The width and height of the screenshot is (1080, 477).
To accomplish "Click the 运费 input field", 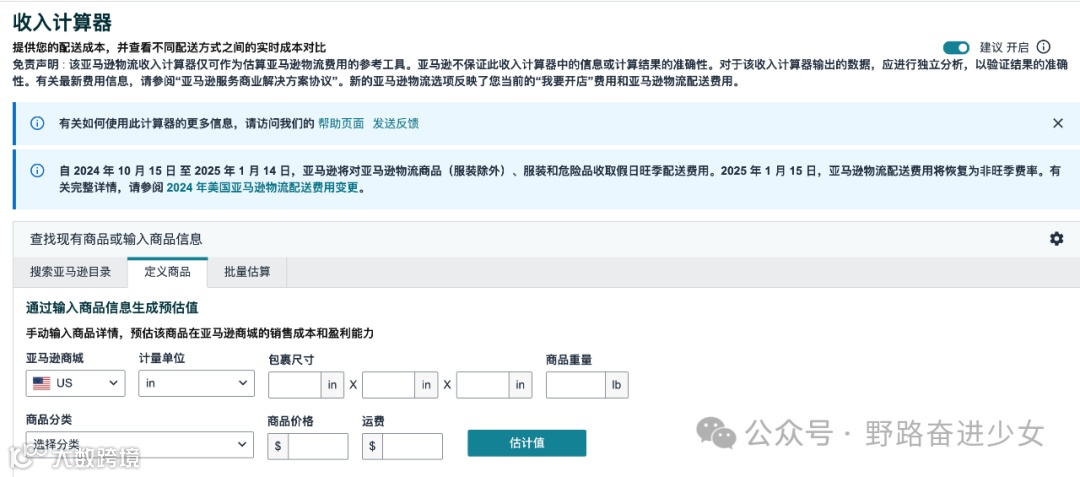I will tap(413, 446).
